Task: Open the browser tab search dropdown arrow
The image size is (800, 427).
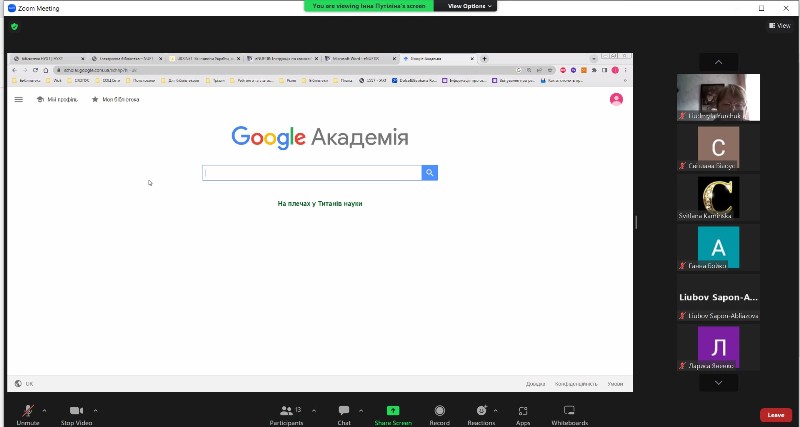Action: tap(594, 59)
